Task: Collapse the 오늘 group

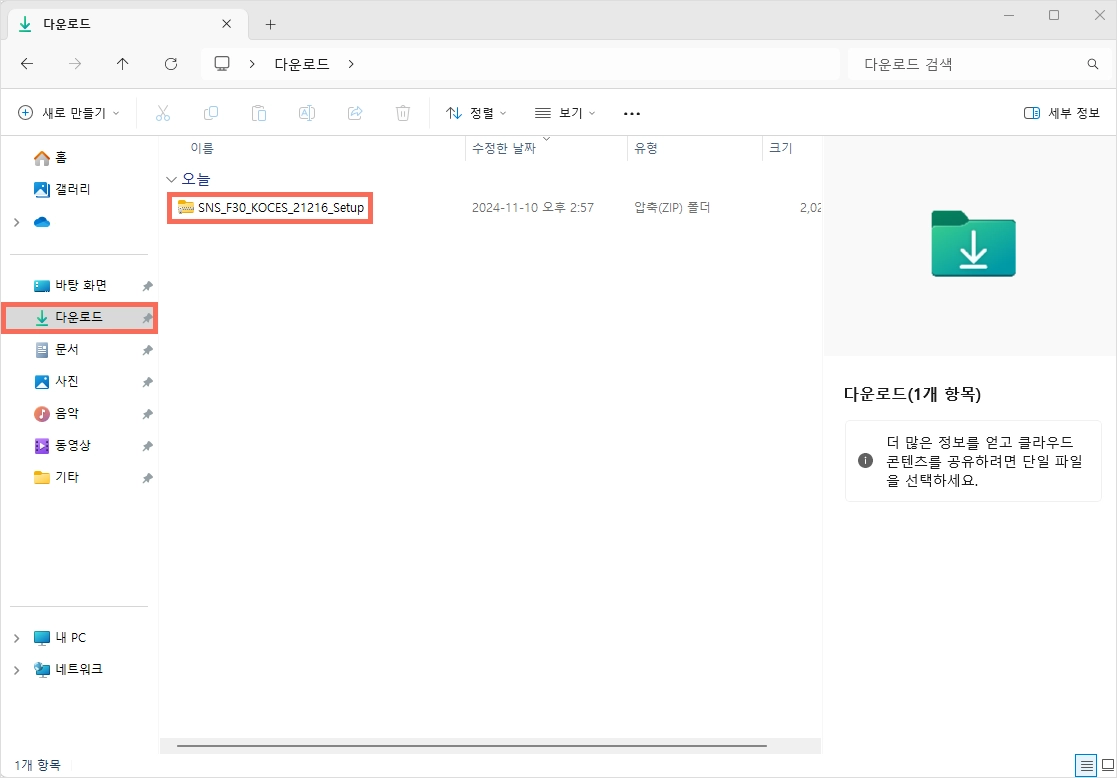Action: (x=170, y=179)
